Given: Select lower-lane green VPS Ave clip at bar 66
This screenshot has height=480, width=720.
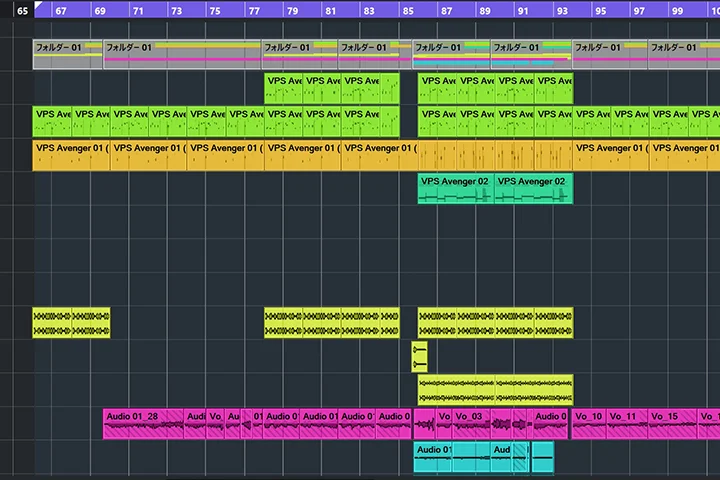Looking at the screenshot, I should pos(52,122).
